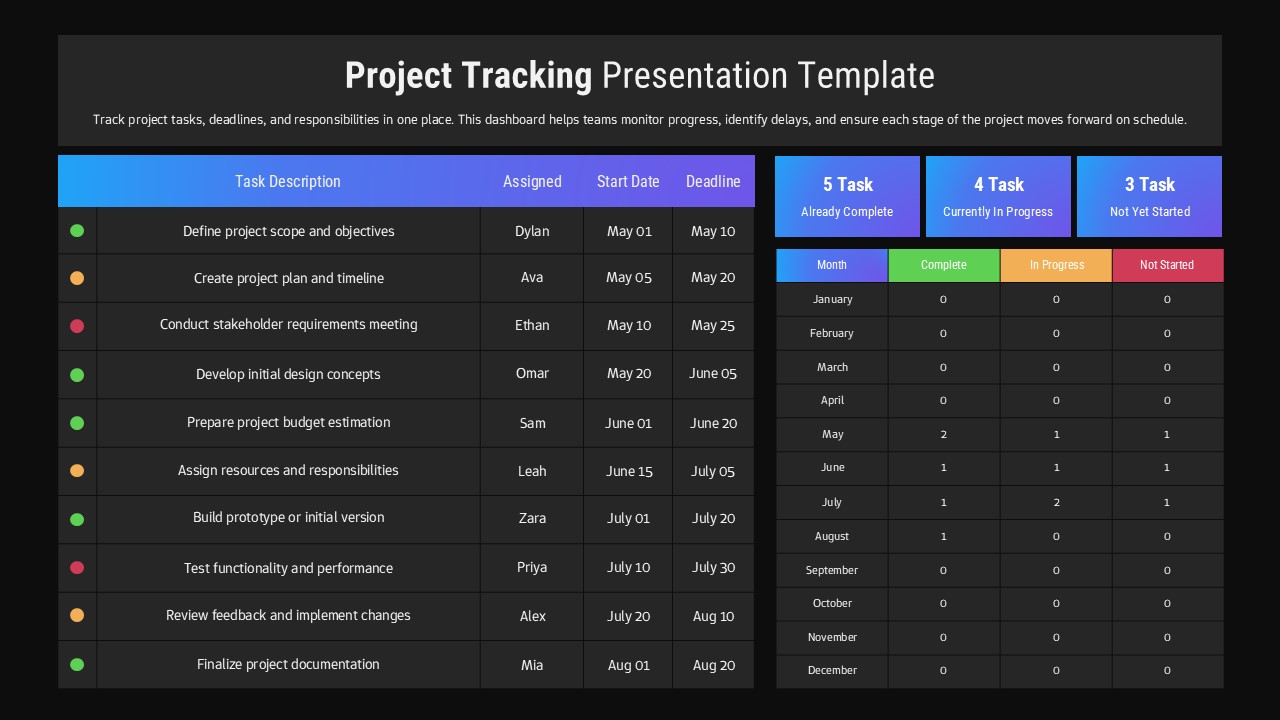Screen dimensions: 1280x720
Task: Click the assignee name Priya
Action: click(x=532, y=567)
